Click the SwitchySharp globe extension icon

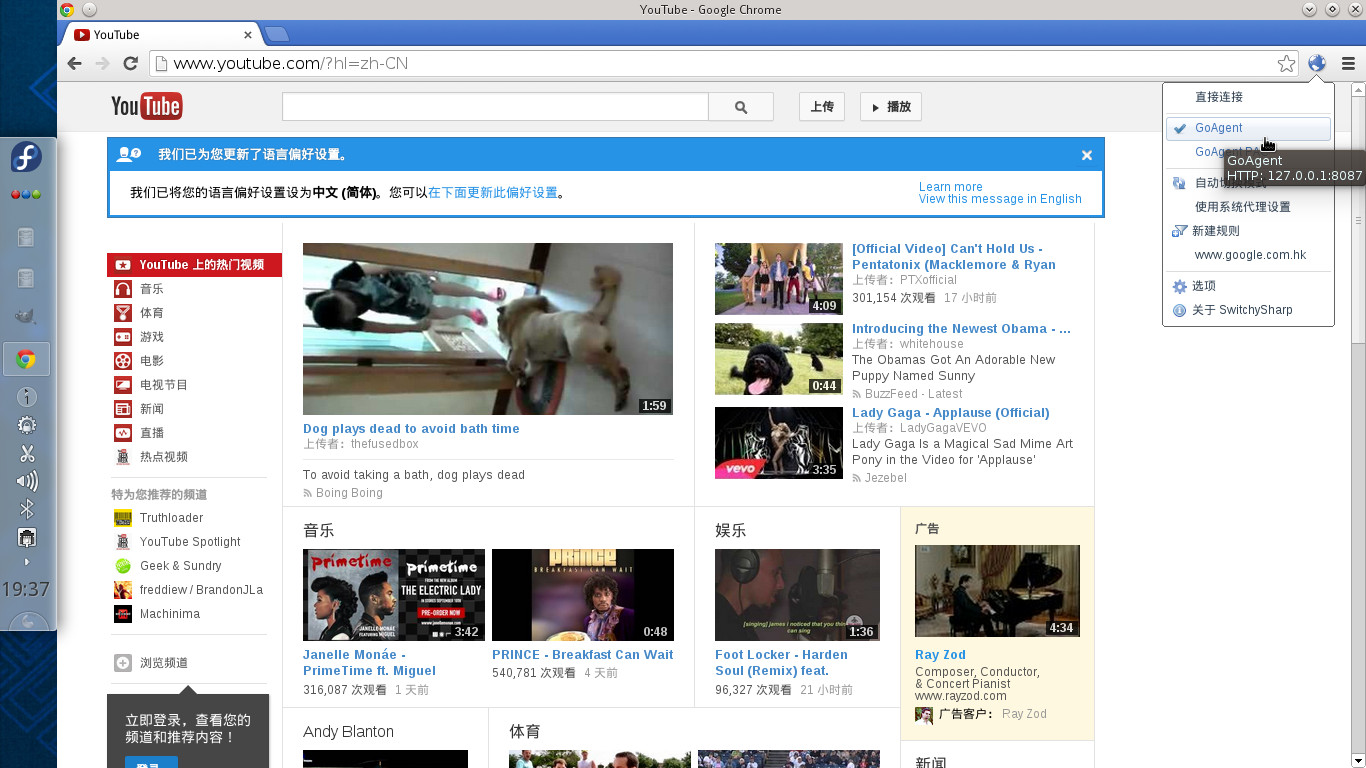(x=1317, y=63)
